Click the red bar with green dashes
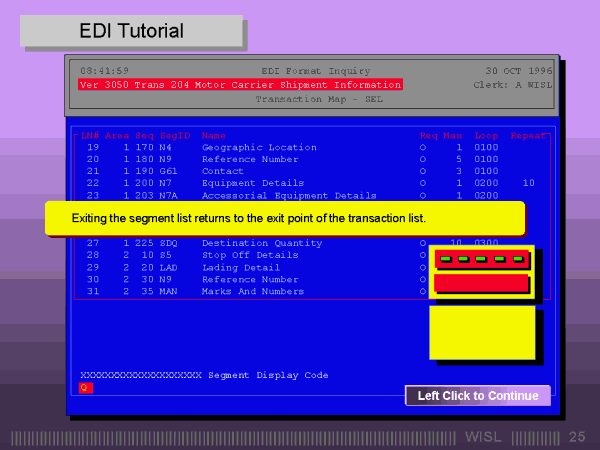This screenshot has height=450, width=600. coord(481,259)
